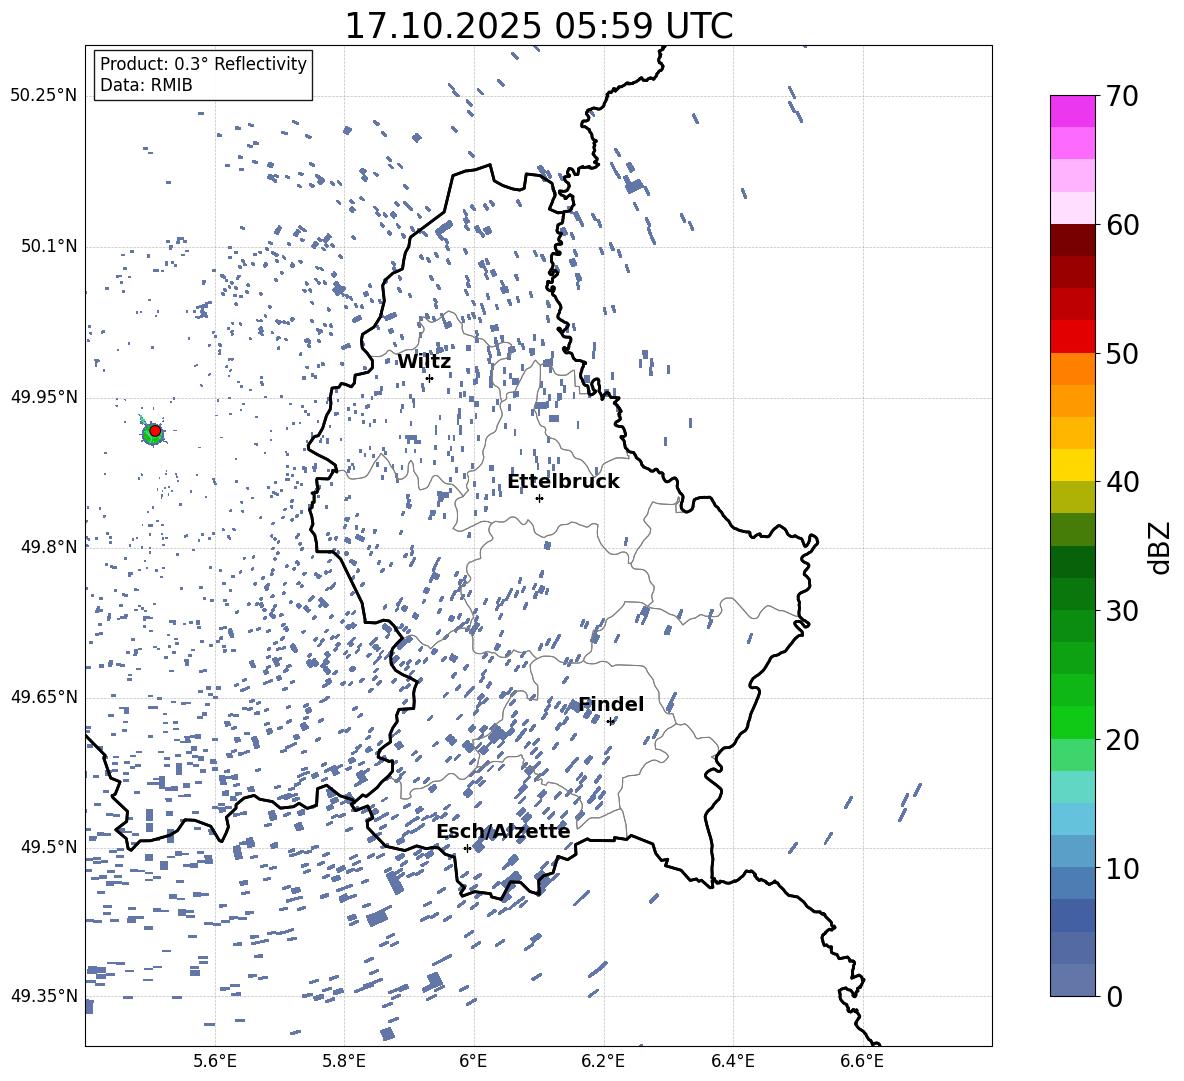Image resolution: width=1184 pixels, height=1081 pixels.
Task: Click the Product: 0.3° Reflectivity text
Action: point(203,63)
